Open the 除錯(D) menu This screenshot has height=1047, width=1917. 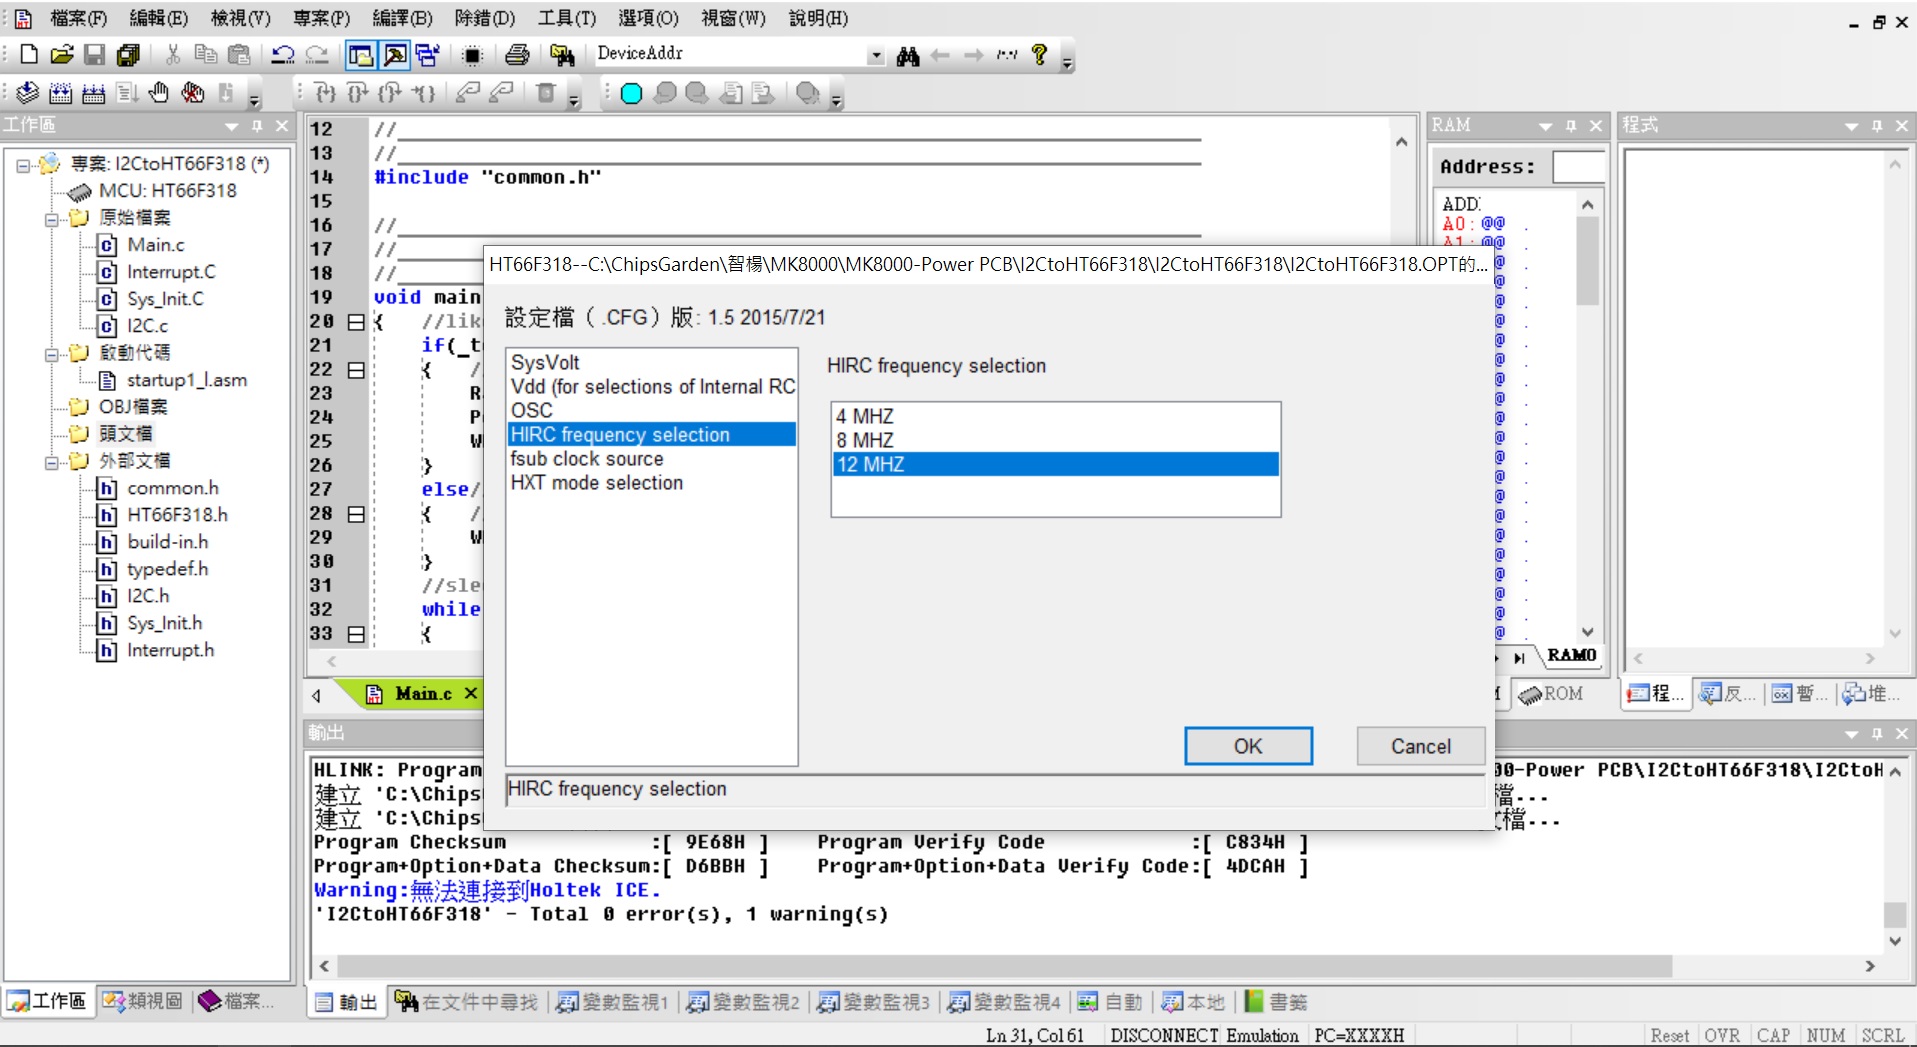484,18
